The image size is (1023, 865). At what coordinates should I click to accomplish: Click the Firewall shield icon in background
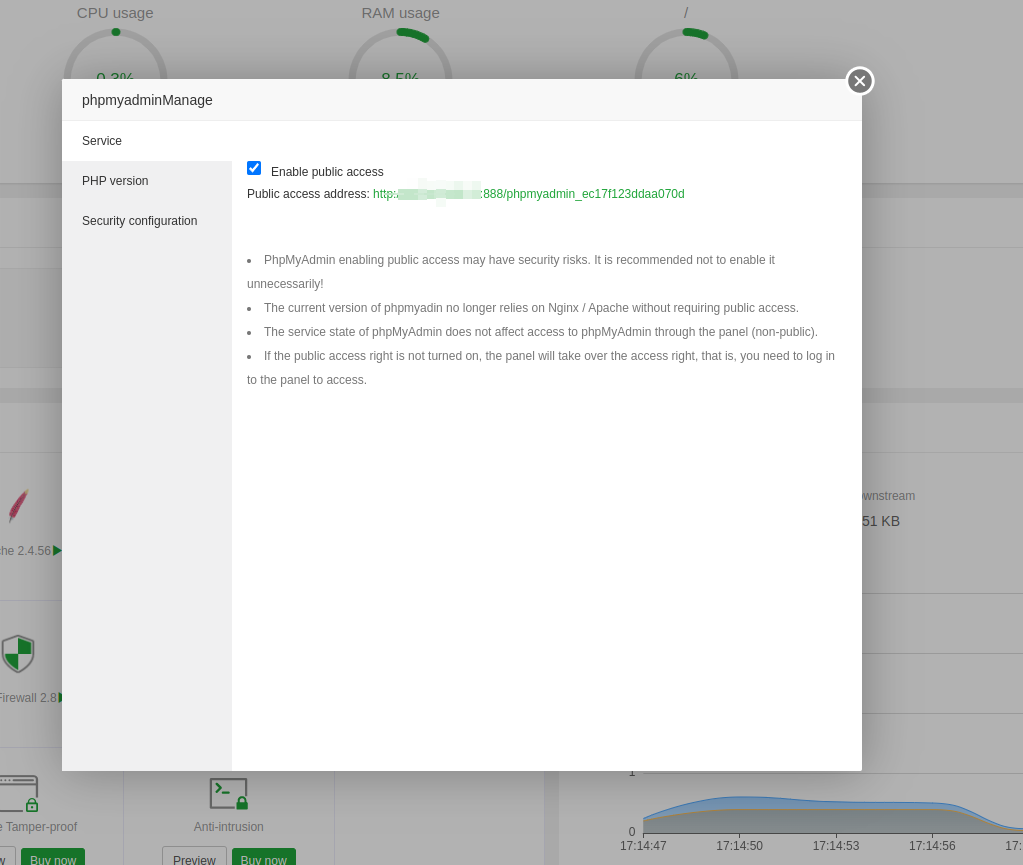point(18,654)
